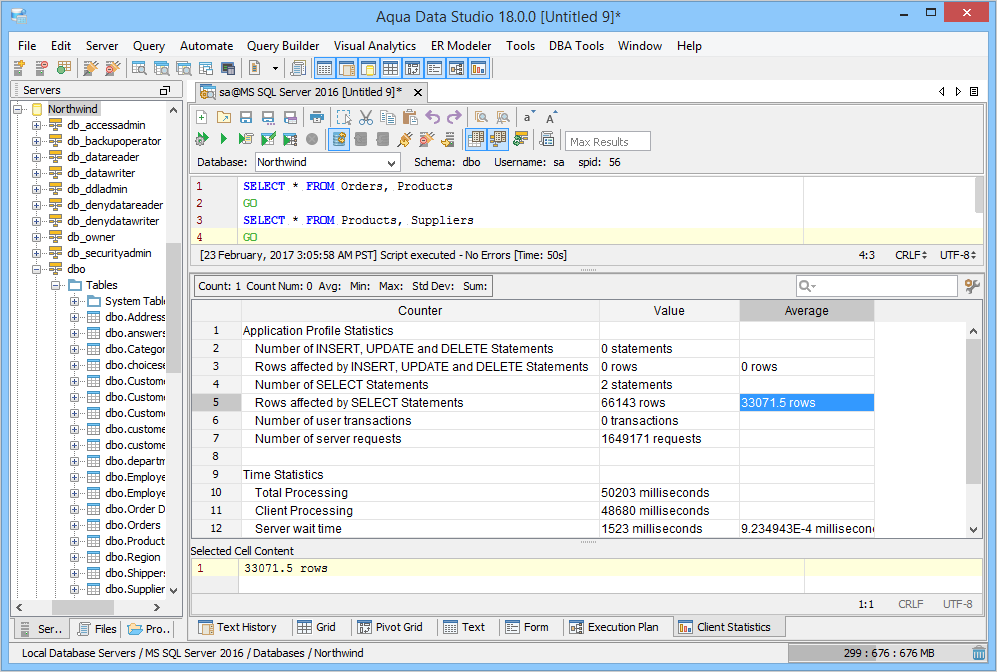997x672 pixels.
Task: Switch to the Execution Plan tab
Action: click(613, 627)
